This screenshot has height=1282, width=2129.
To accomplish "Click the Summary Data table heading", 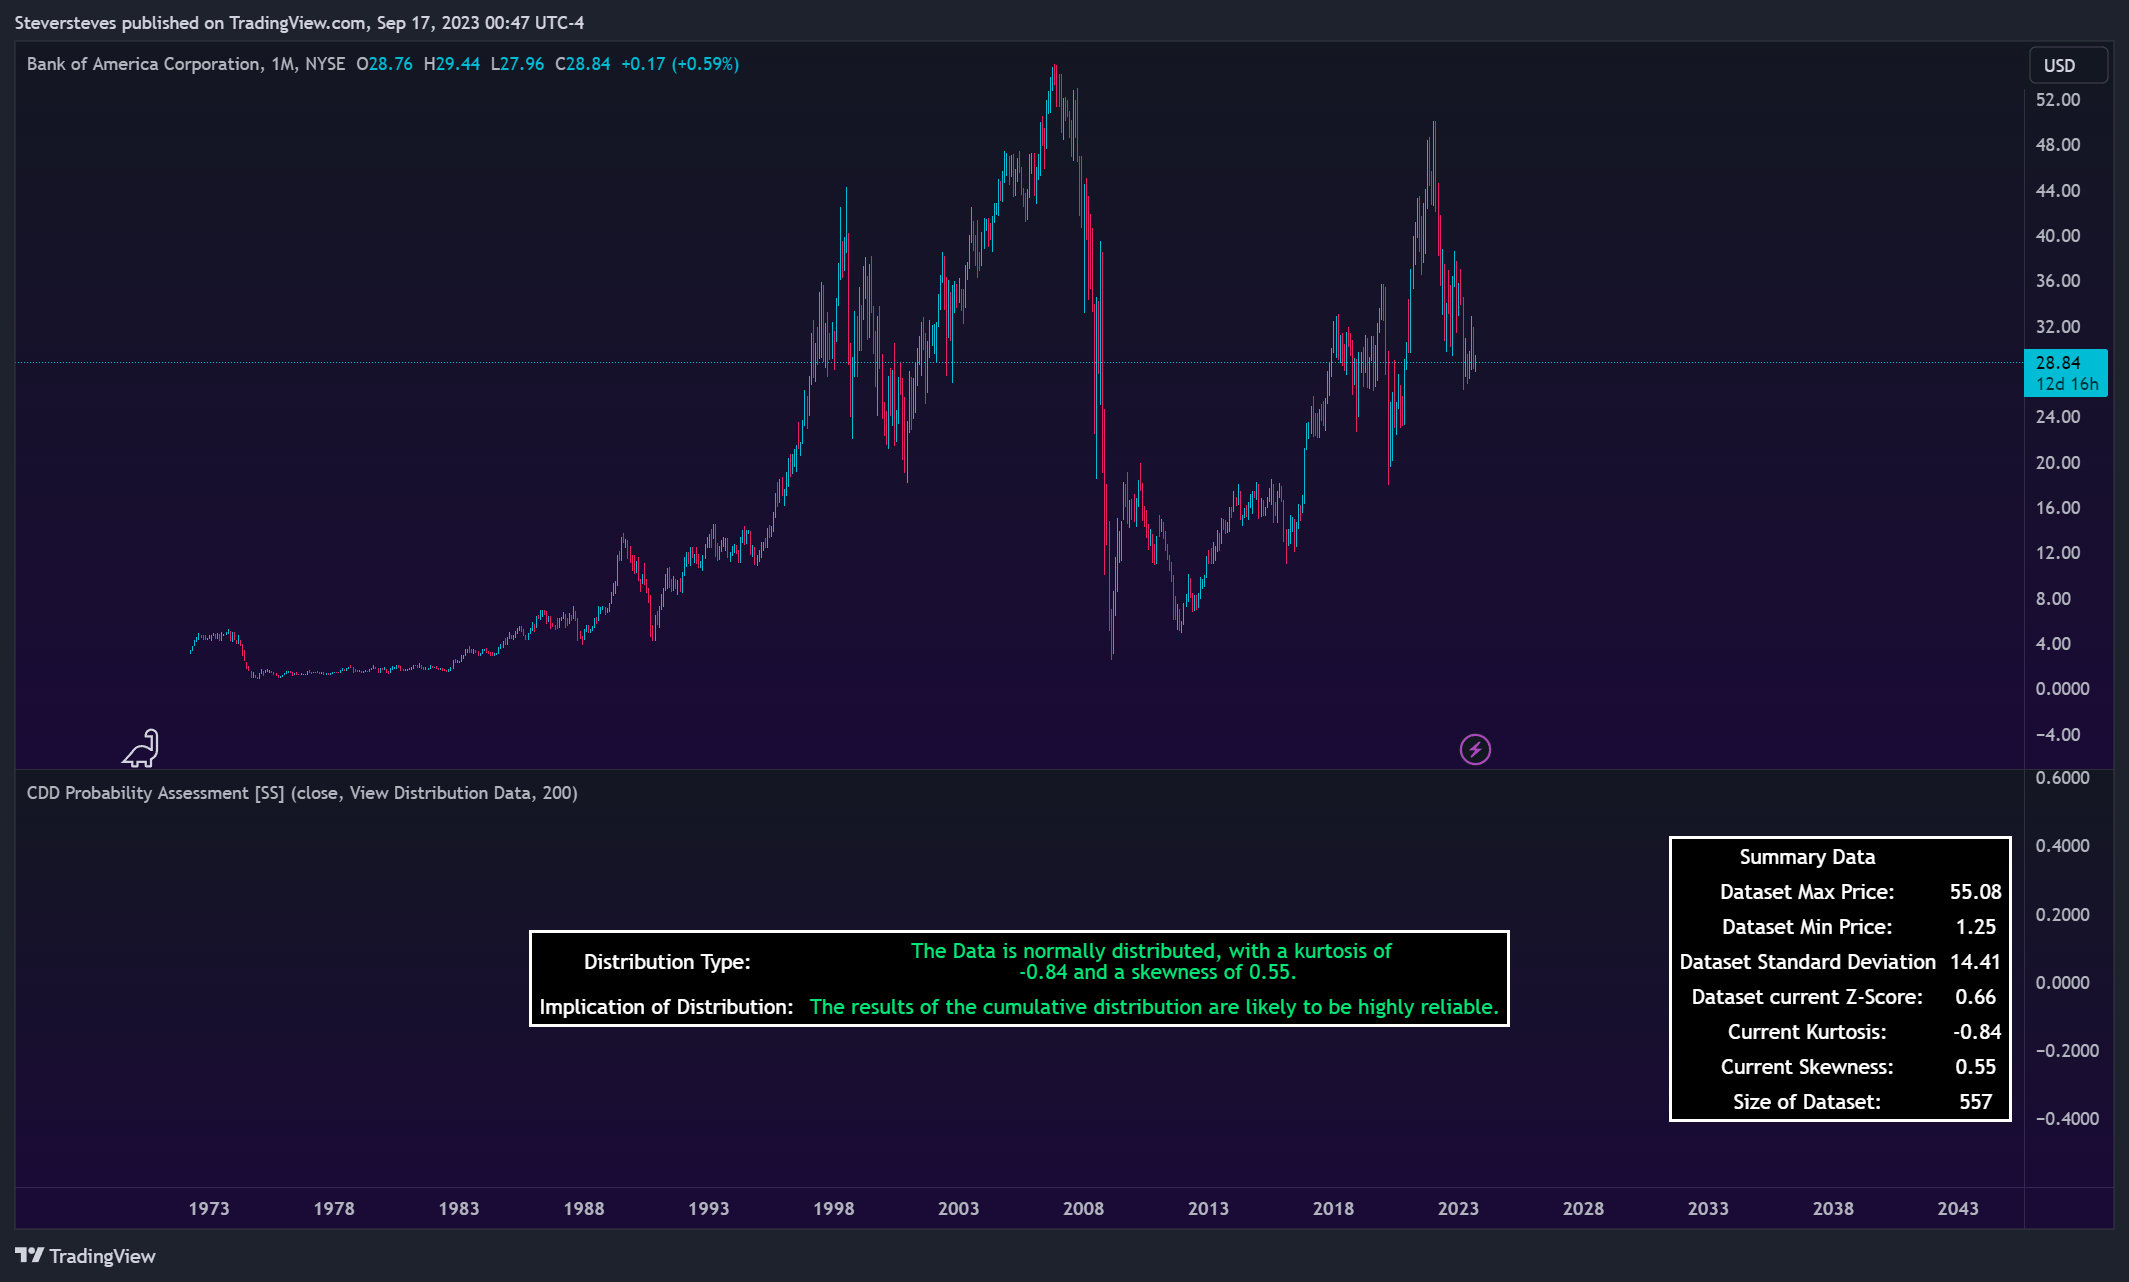I will [1807, 857].
